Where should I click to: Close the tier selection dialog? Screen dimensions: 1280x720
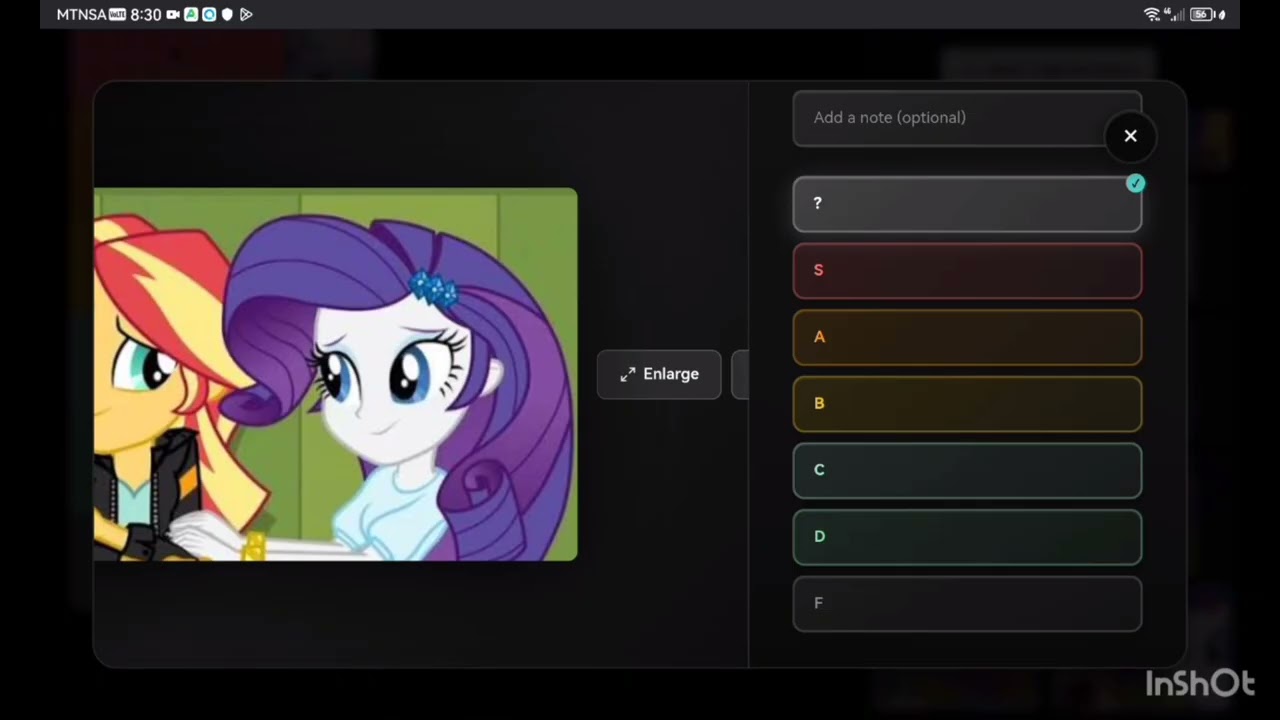[x=1130, y=136]
